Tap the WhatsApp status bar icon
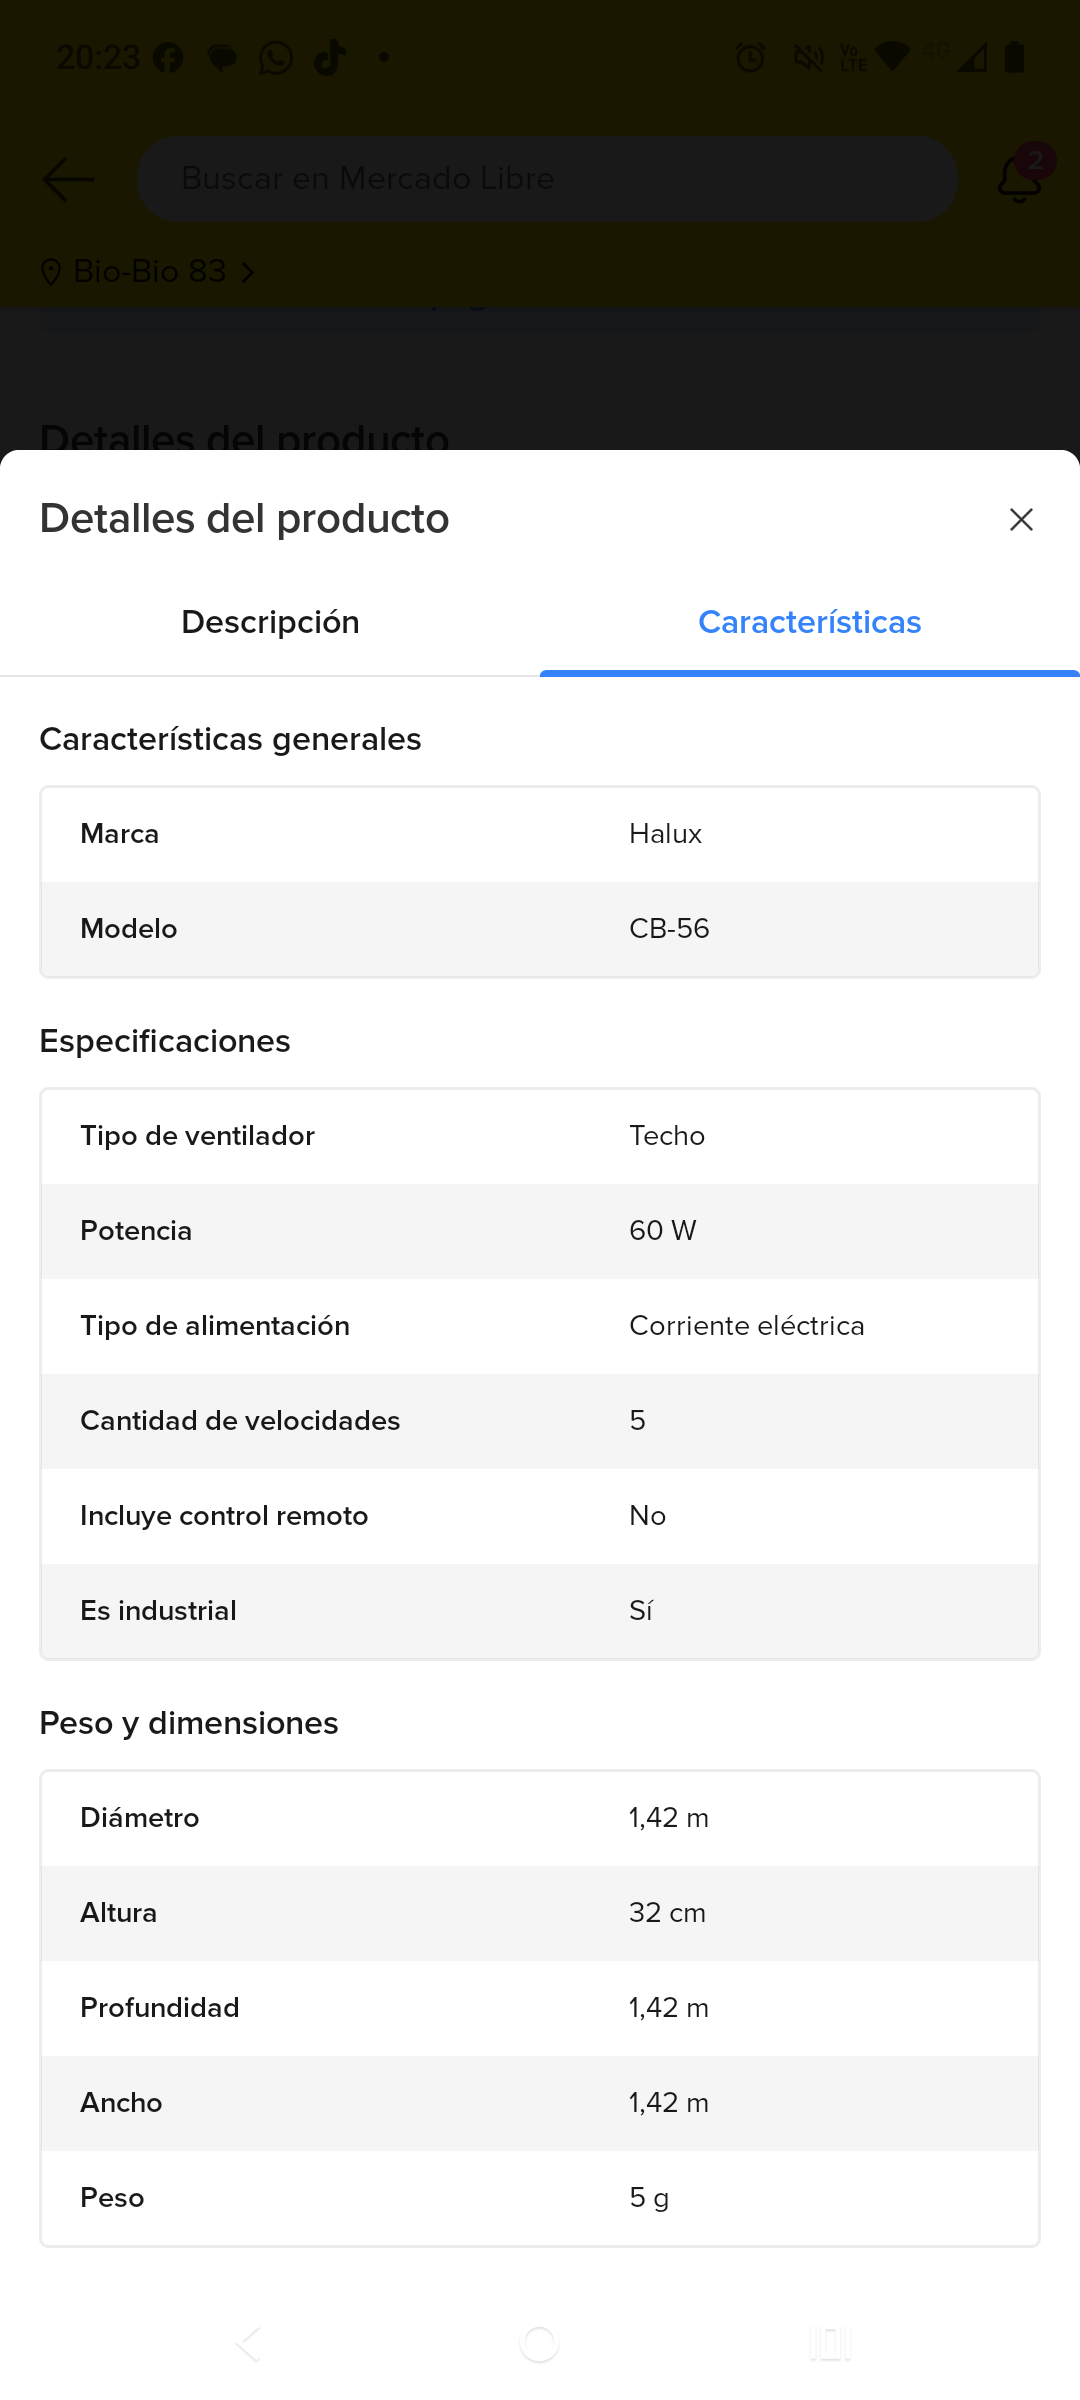 [276, 58]
